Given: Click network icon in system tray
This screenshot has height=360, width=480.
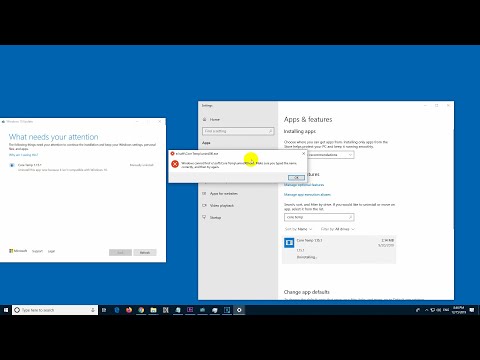Looking at the screenshot, I should [433, 310].
